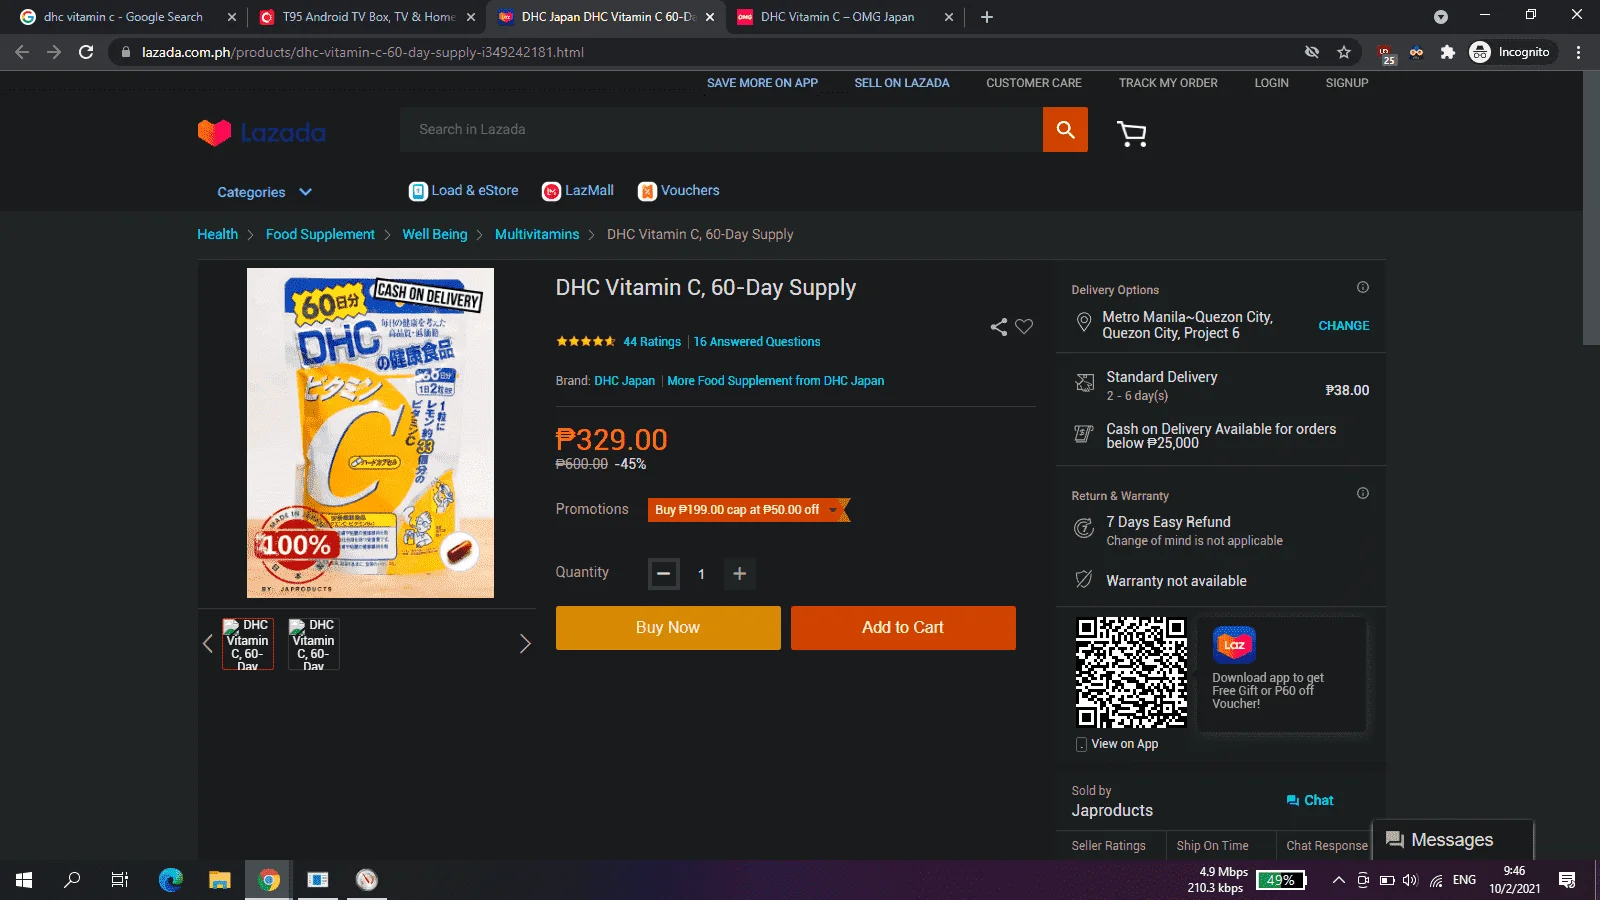Open Chrome tab search dropdown
The image size is (1600, 900).
(x=1440, y=17)
